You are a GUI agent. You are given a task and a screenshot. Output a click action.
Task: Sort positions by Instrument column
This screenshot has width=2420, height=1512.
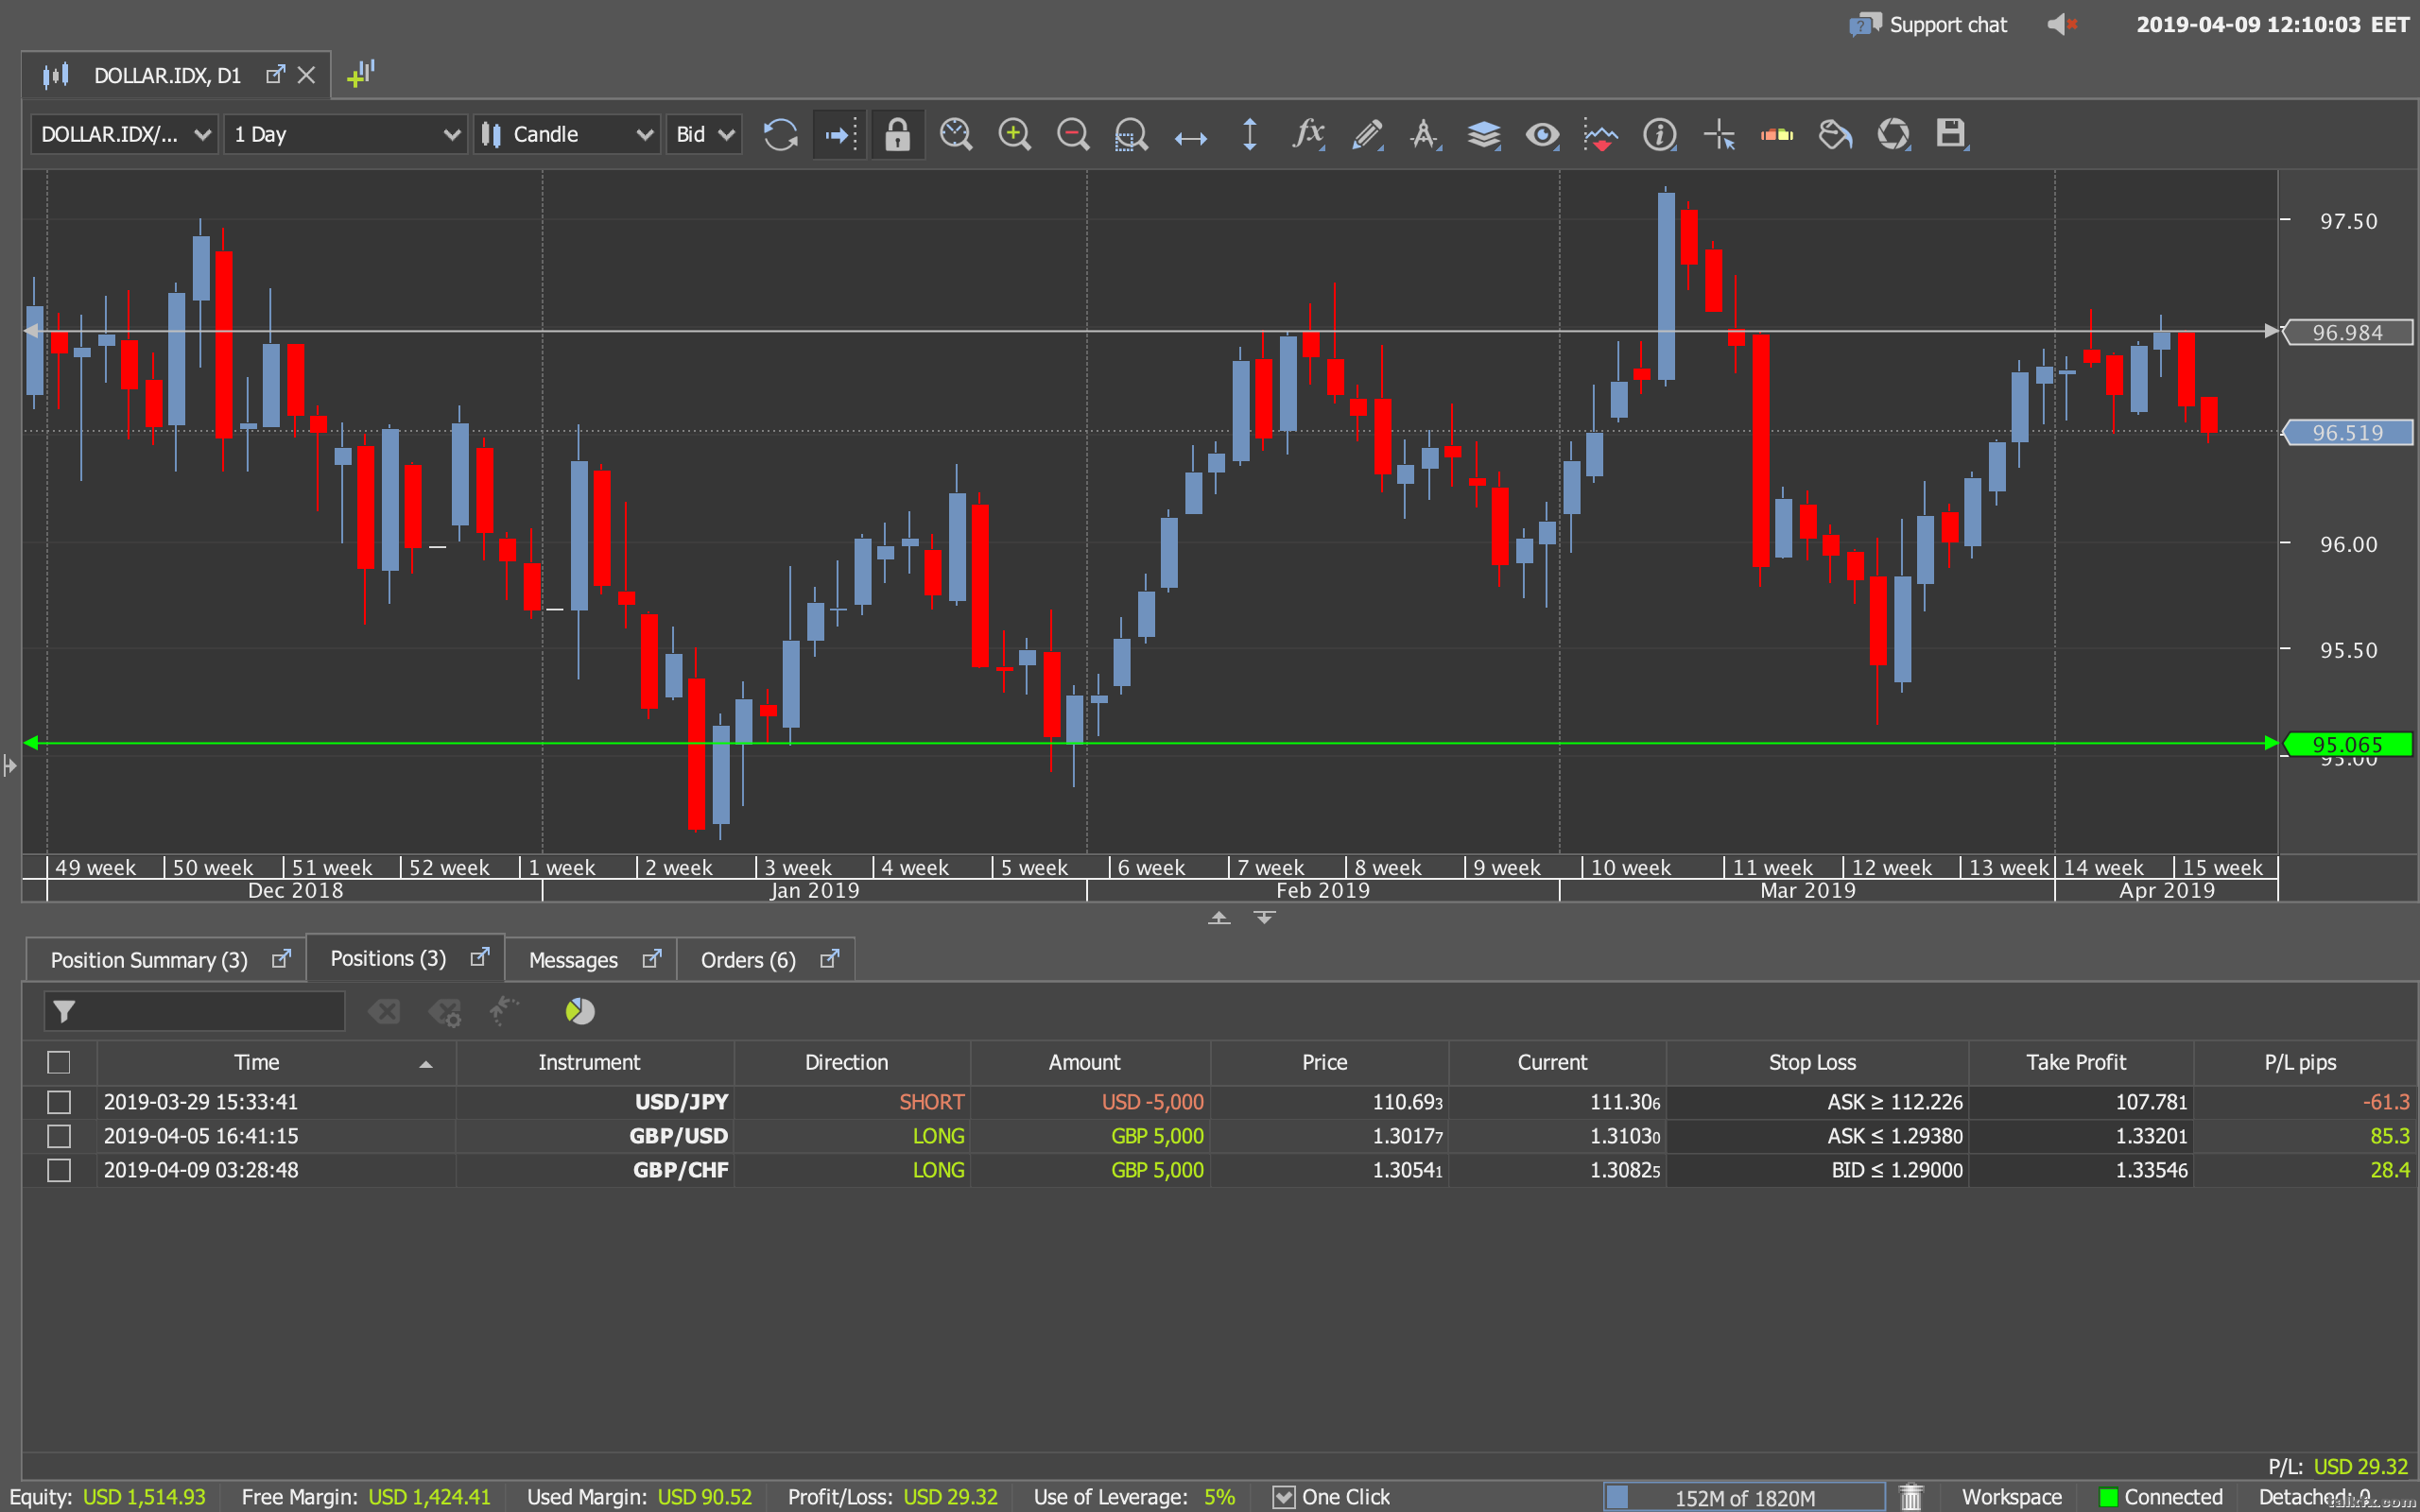(595, 1062)
